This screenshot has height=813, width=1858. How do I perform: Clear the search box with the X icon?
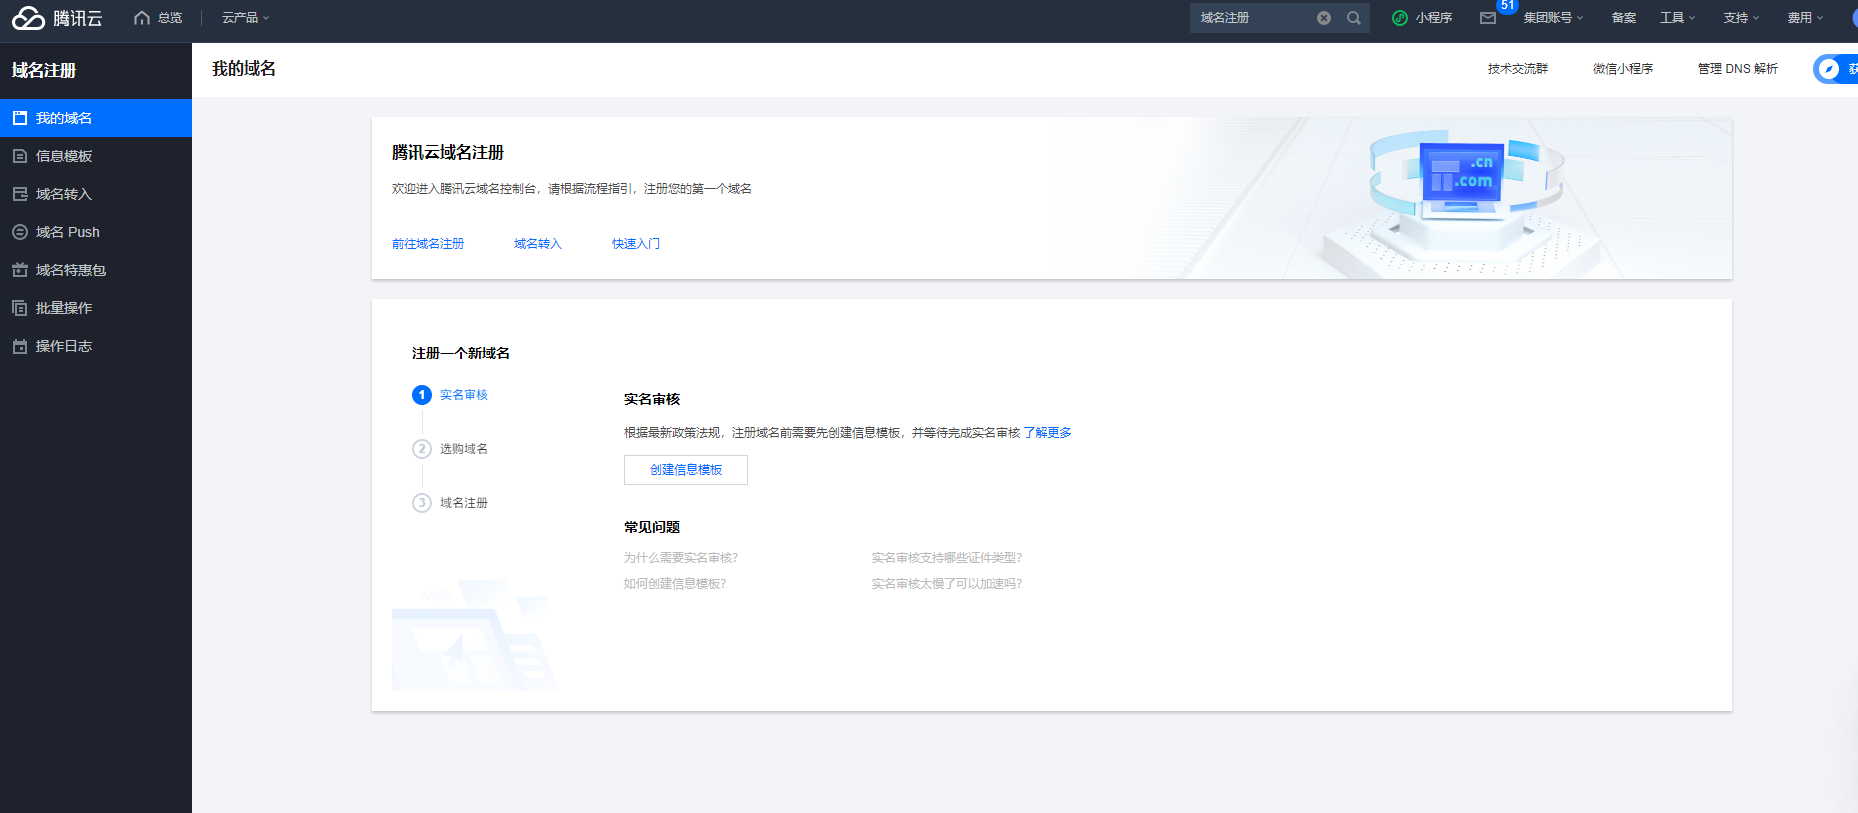coord(1324,18)
